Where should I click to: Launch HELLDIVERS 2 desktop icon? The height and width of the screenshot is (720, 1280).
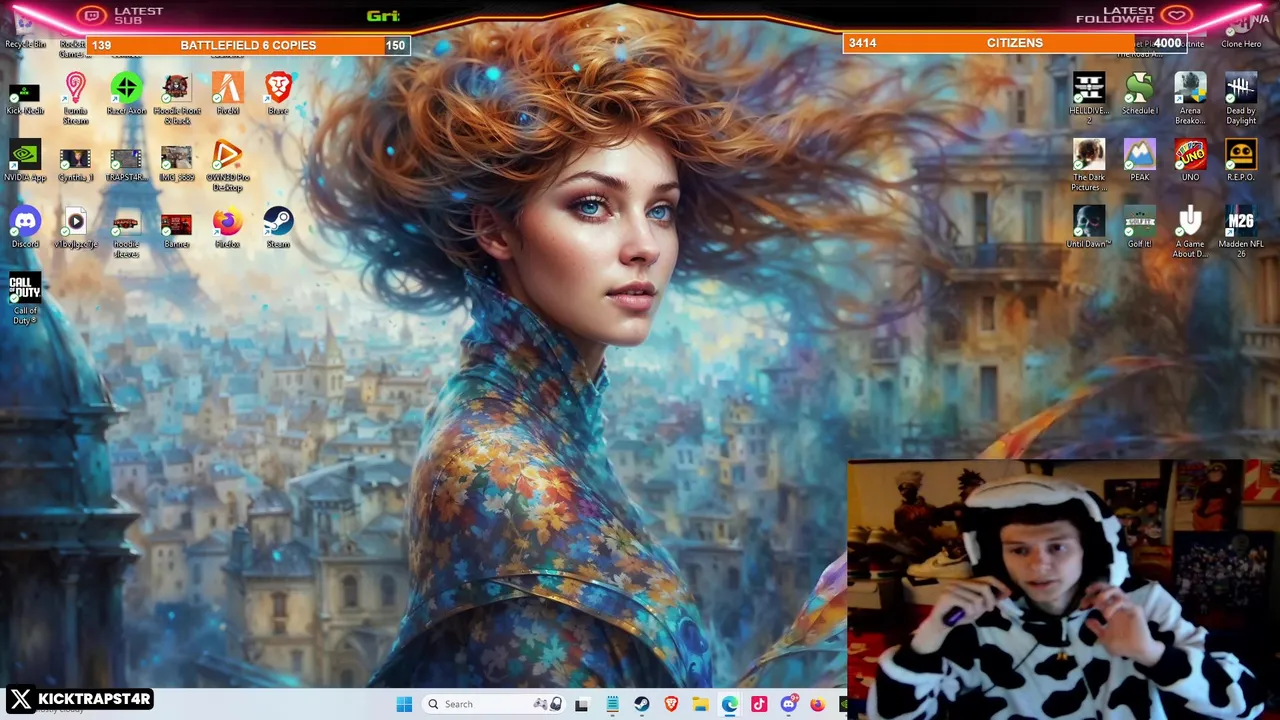(1089, 99)
